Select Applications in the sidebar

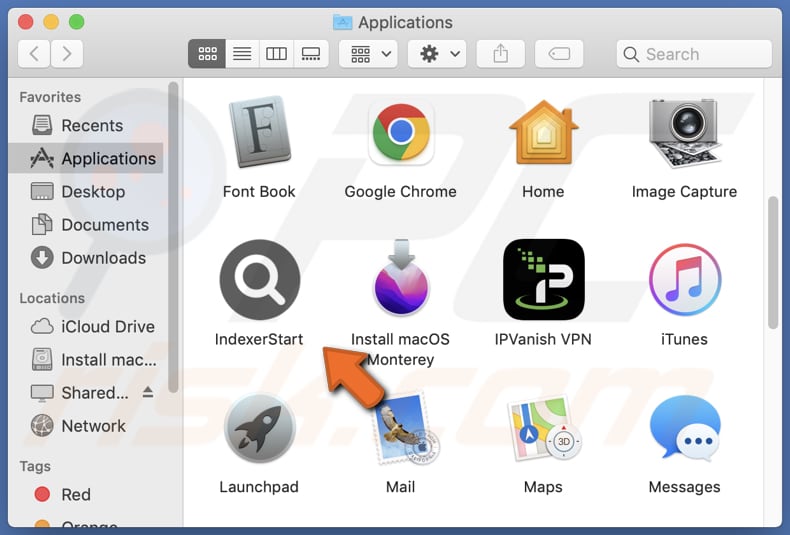(x=86, y=159)
